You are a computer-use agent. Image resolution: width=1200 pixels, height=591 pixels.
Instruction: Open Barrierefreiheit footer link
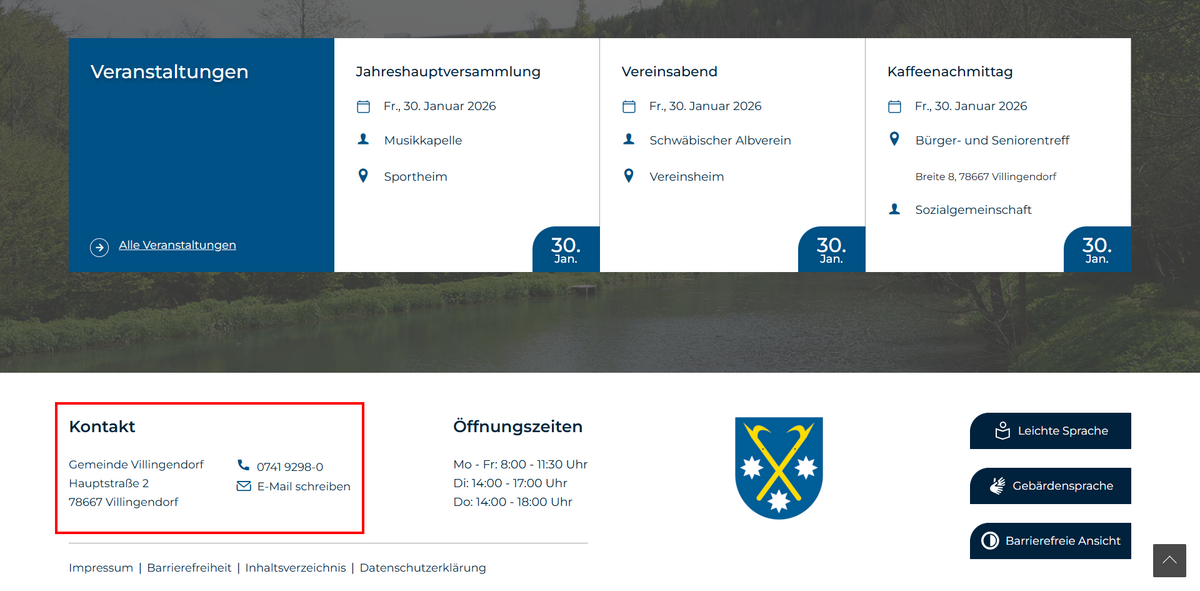coord(189,568)
